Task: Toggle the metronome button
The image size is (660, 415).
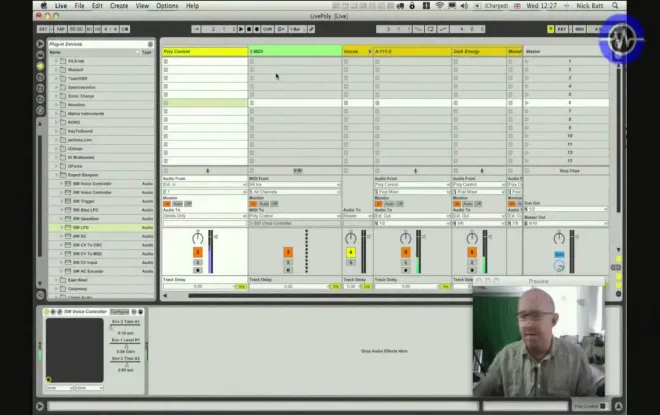Action: coord(125,29)
